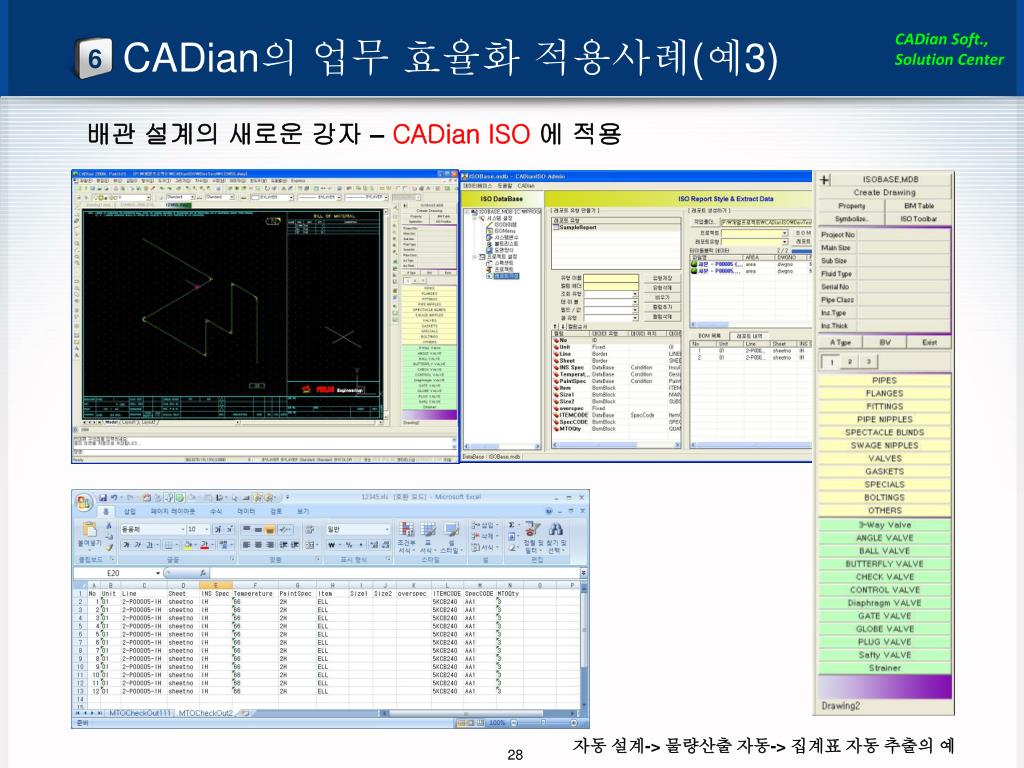Click the Excel zoom slider
The width and height of the screenshot is (1024, 768).
543,723
